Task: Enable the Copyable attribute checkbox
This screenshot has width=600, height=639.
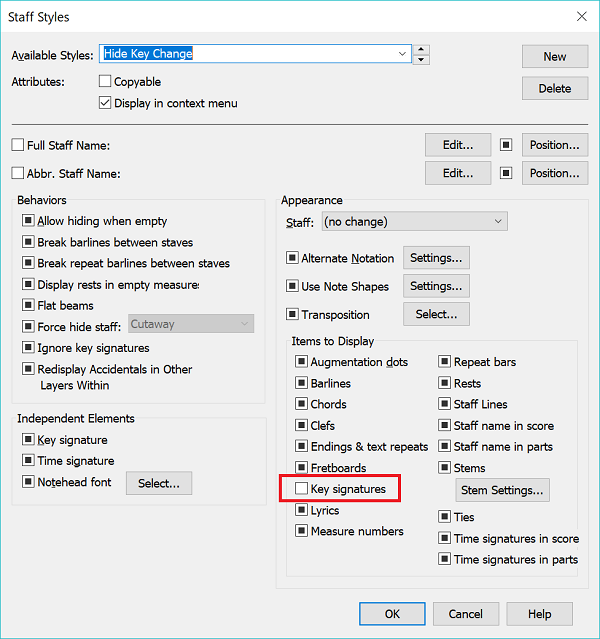Action: point(106,82)
